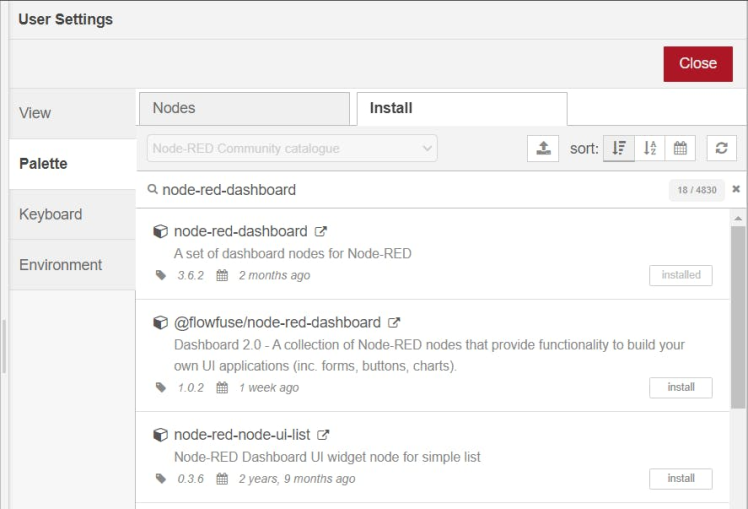Install the node-red-node-ui-list module
748x509 pixels.
pyautogui.click(x=680, y=478)
